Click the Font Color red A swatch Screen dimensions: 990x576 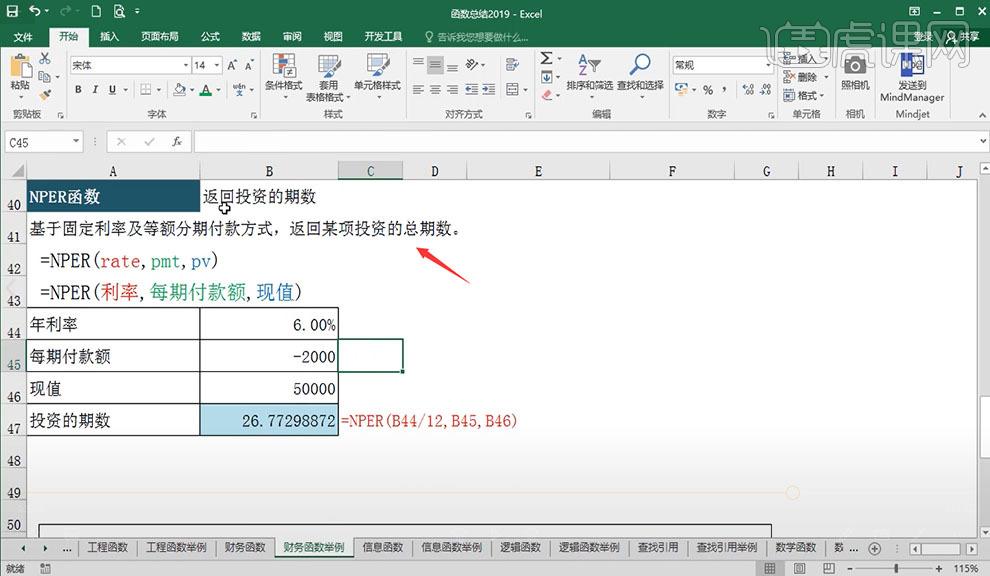pos(205,90)
